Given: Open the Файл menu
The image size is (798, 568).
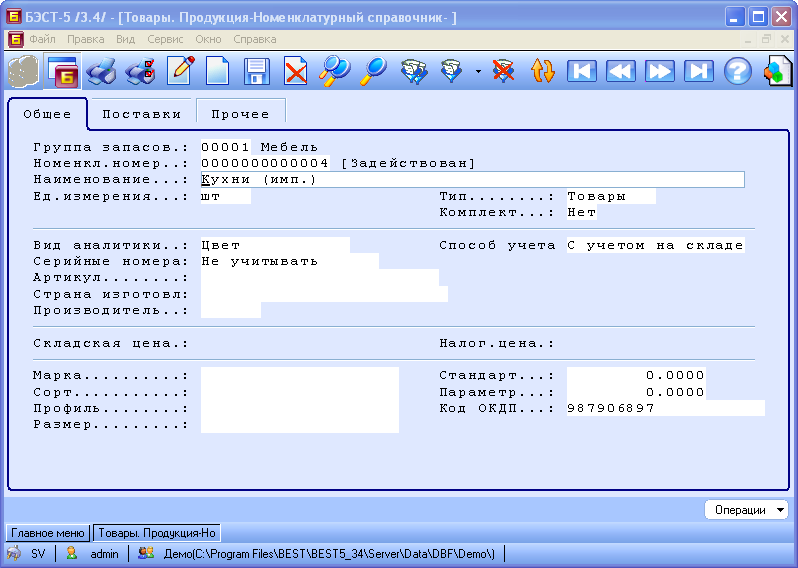Looking at the screenshot, I should pos(42,39).
